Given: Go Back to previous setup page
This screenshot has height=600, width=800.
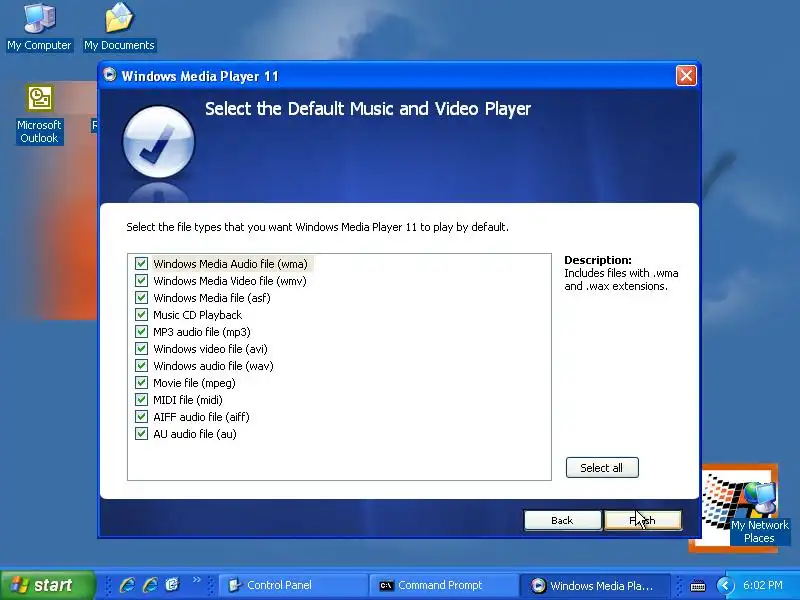Looking at the screenshot, I should pyautogui.click(x=562, y=520).
